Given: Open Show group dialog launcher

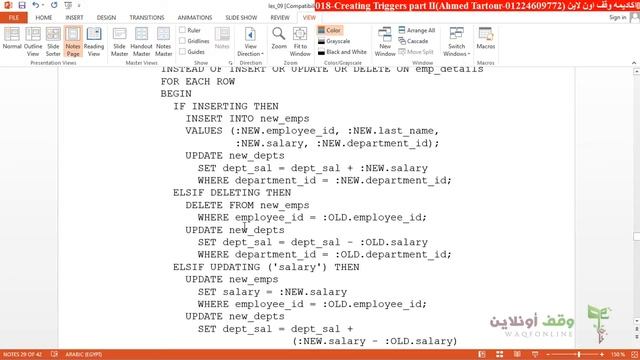Looking at the screenshot, I should 231,63.
